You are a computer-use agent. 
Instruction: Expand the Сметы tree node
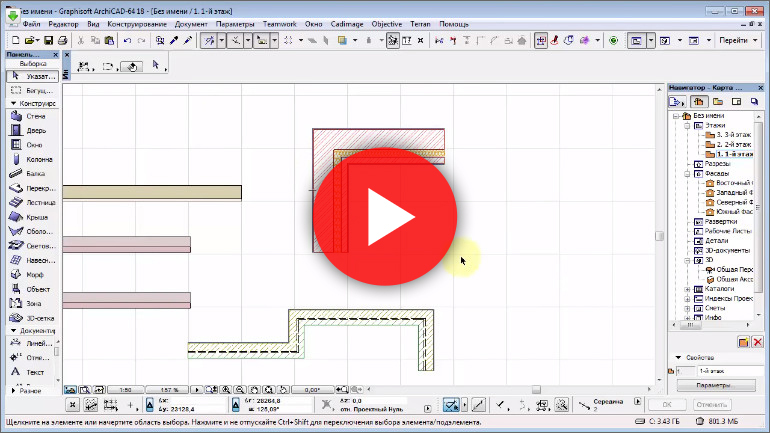[688, 308]
